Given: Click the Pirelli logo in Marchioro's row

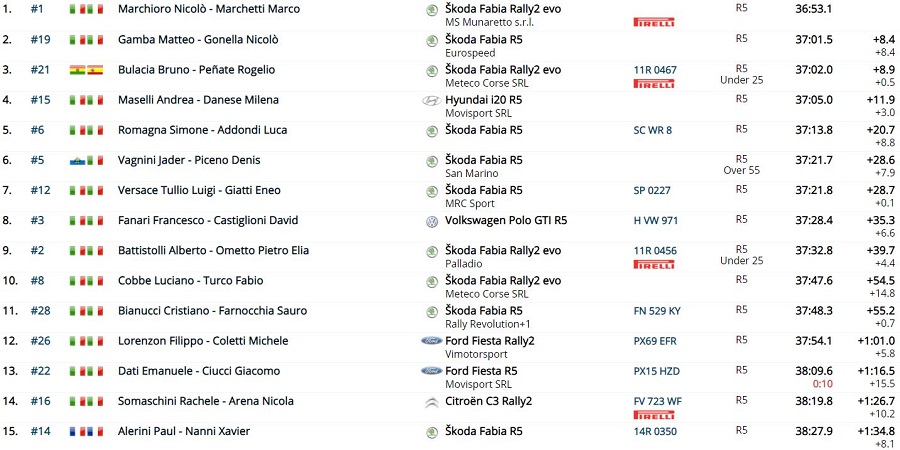Looking at the screenshot, I should tap(654, 21).
